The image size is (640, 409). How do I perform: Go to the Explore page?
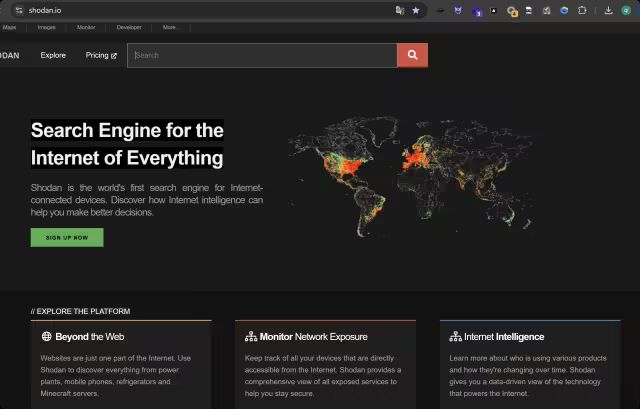[53, 55]
